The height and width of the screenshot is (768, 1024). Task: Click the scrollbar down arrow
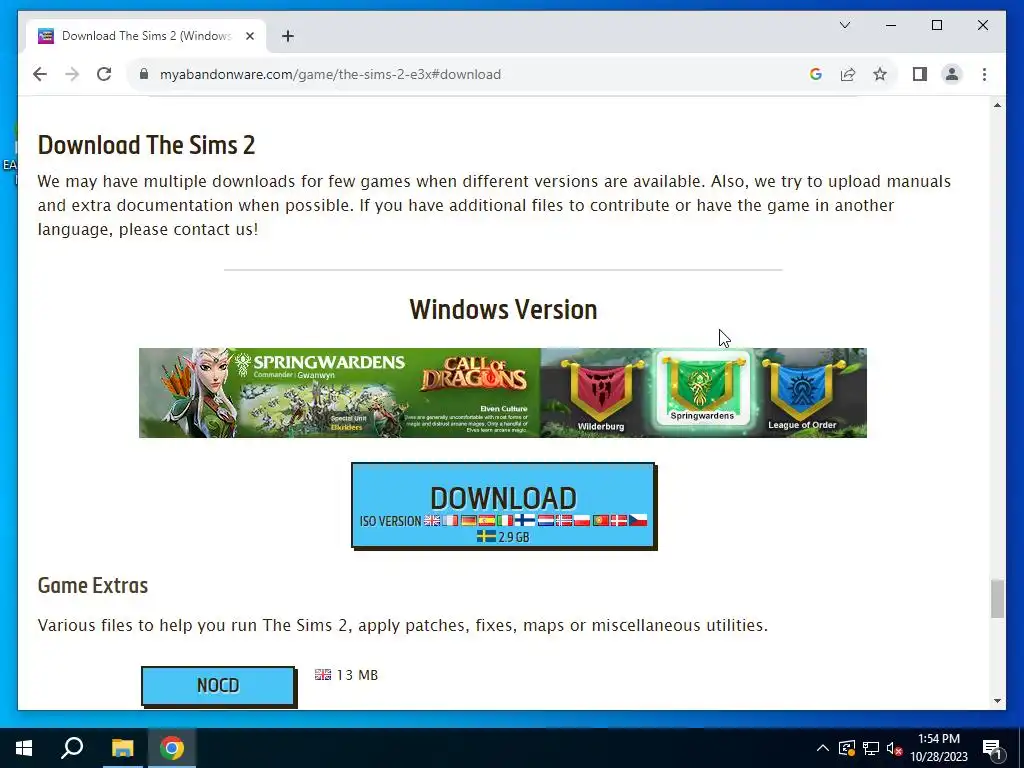997,701
